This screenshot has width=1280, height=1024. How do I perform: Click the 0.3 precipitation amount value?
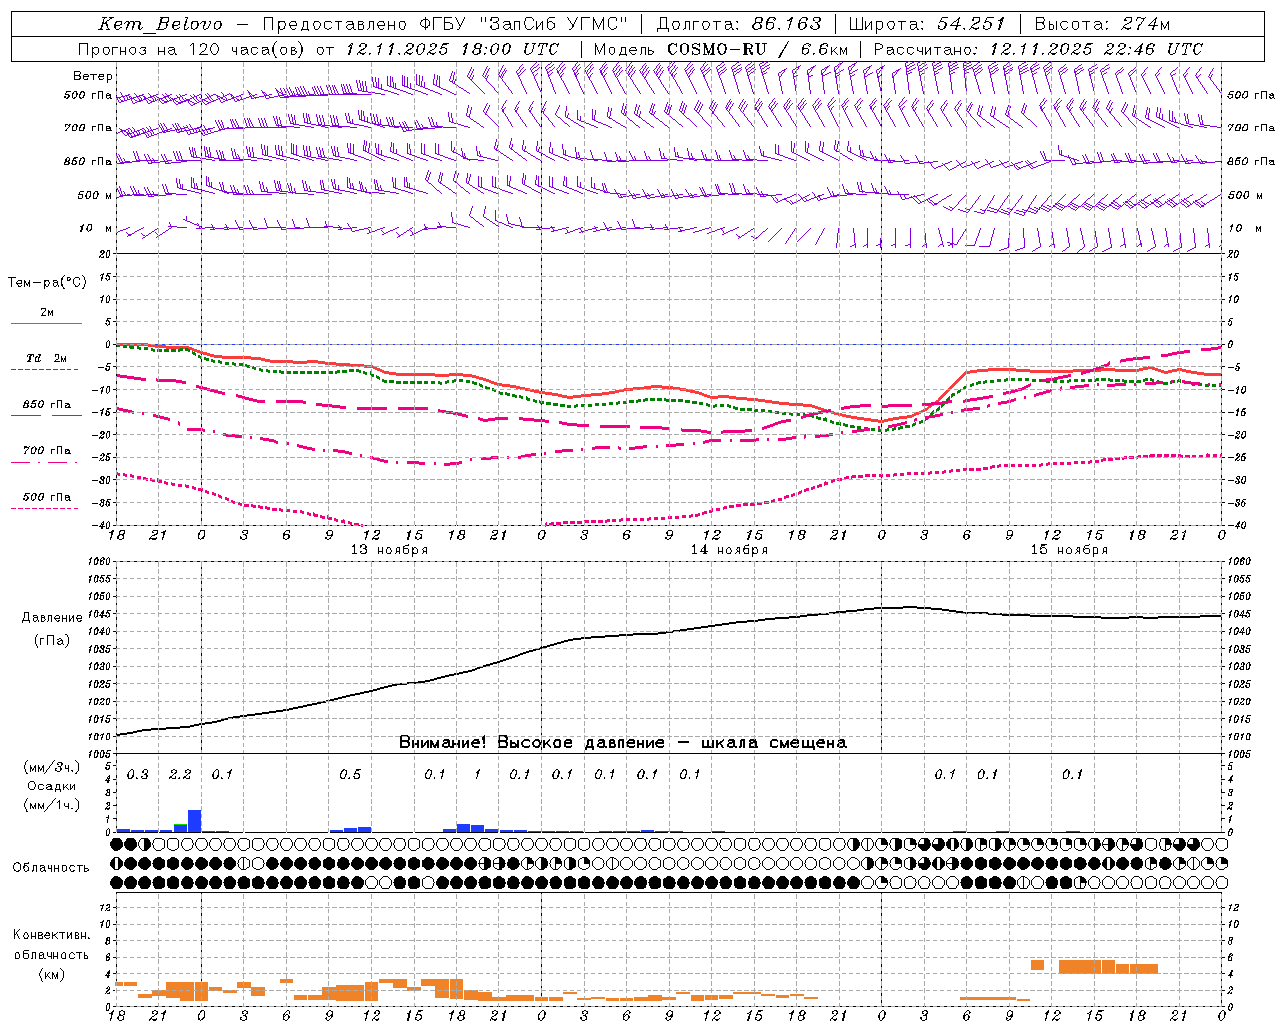[138, 774]
